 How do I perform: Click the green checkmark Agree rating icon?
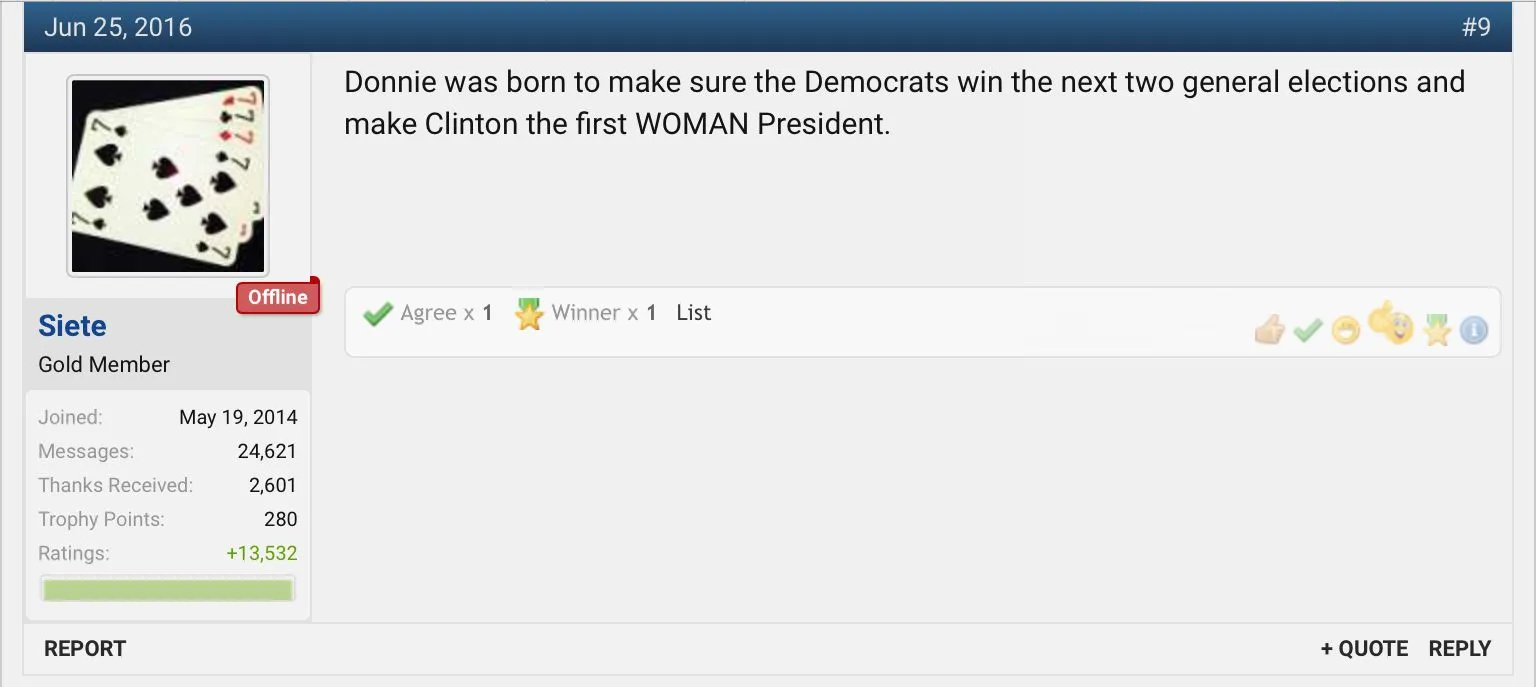click(x=1308, y=330)
